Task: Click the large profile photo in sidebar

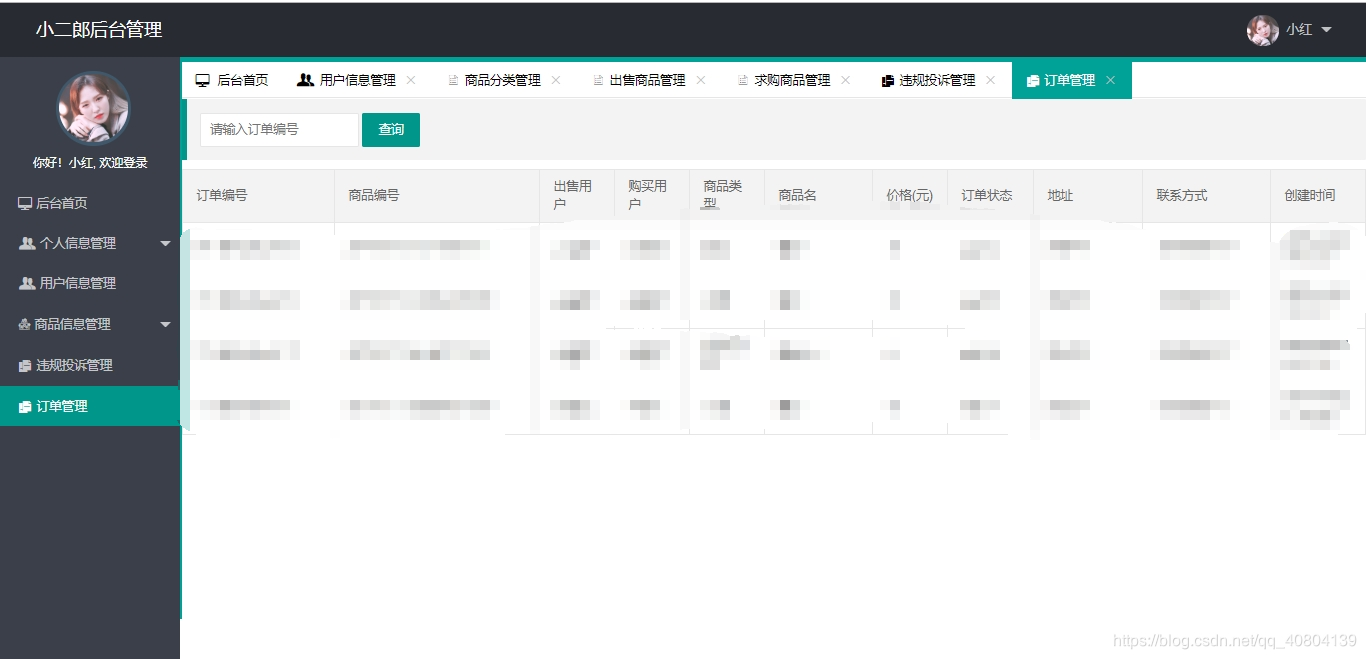Action: click(x=93, y=107)
